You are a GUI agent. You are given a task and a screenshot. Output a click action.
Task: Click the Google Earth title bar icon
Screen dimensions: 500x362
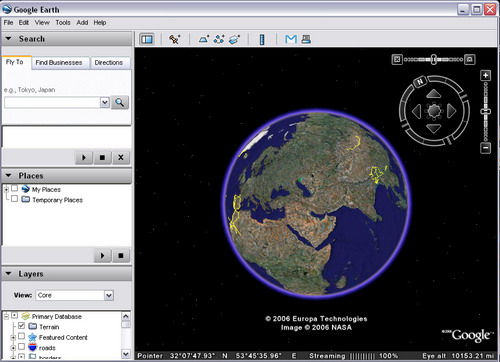pyautogui.click(x=7, y=9)
